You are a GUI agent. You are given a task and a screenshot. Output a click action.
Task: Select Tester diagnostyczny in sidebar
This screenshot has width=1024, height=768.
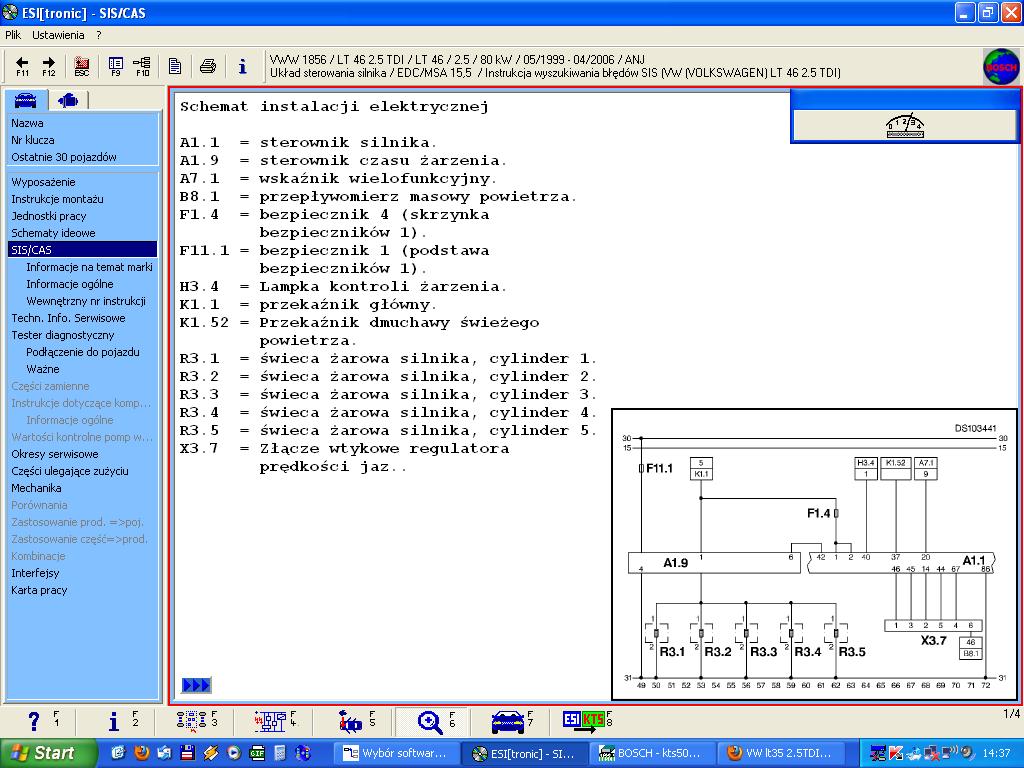62,335
